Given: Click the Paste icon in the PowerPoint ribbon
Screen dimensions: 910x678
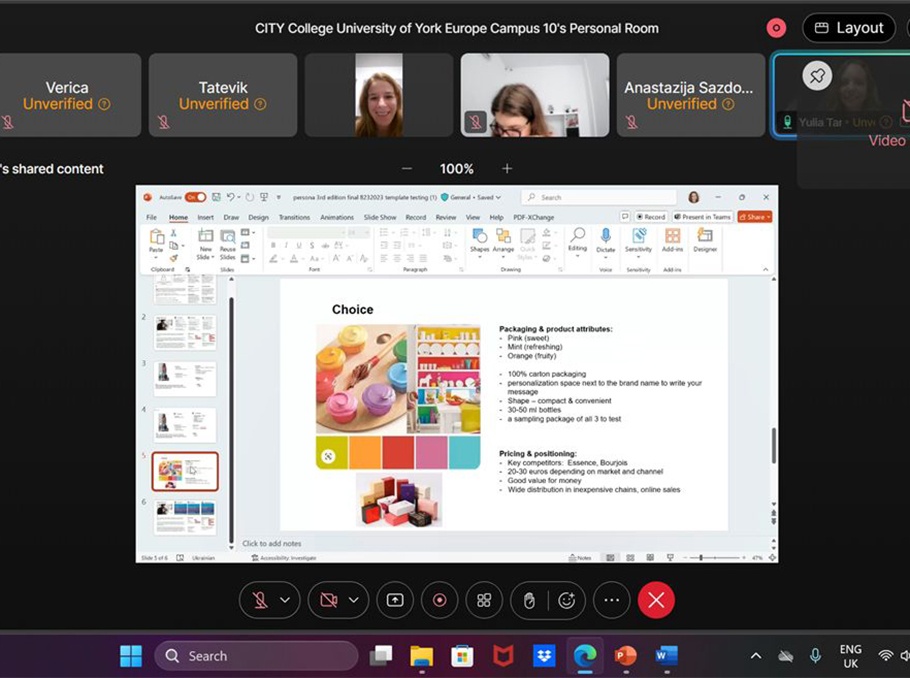Looking at the screenshot, I should click(156, 236).
